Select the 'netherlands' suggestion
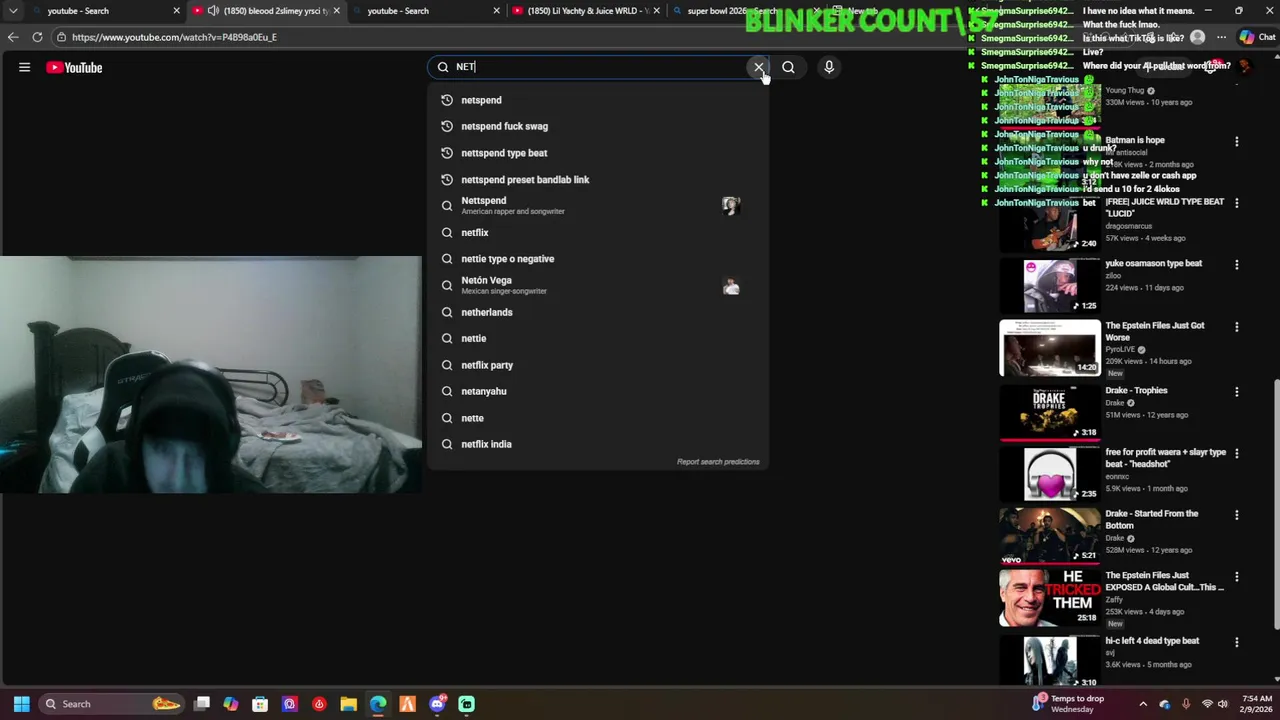Screen dimensions: 1280x720 pyautogui.click(x=598, y=312)
